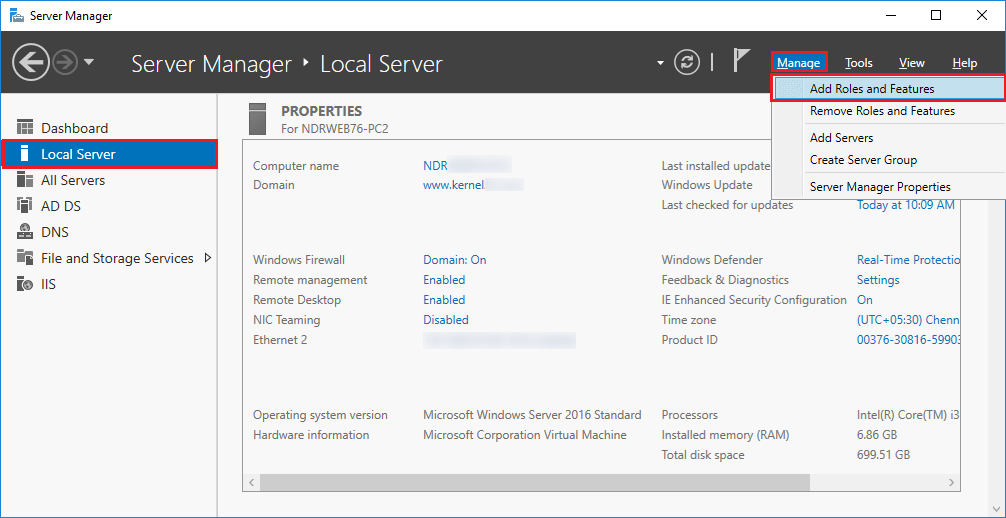Click the Product ID 00376 link

908,340
